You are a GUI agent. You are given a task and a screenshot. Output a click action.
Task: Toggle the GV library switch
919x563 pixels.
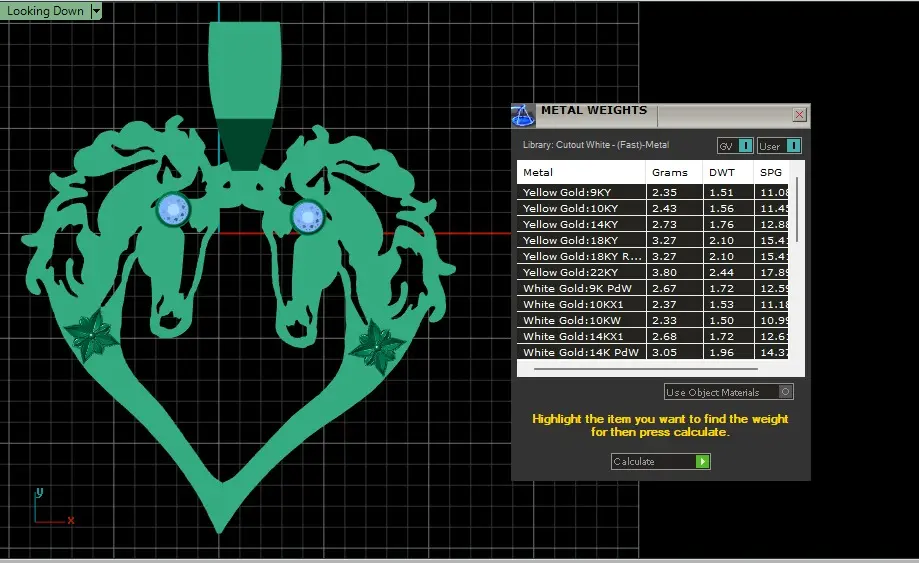pyautogui.click(x=735, y=146)
